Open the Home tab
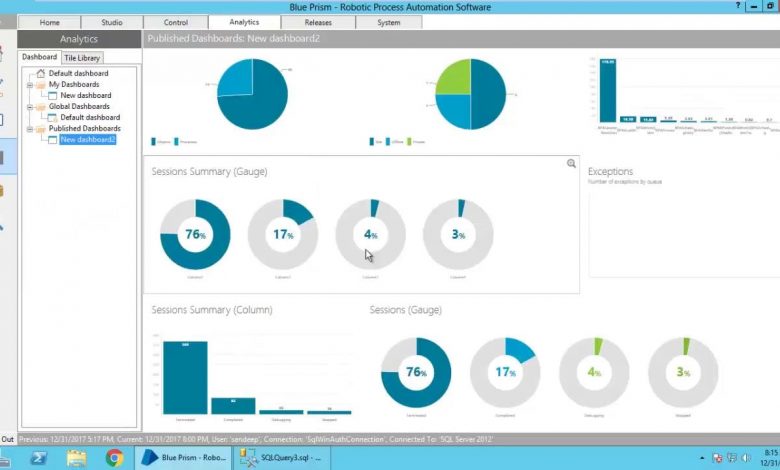The height and width of the screenshot is (470, 780). point(49,22)
